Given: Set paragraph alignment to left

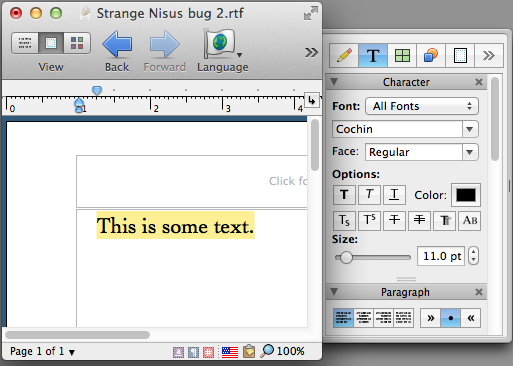Looking at the screenshot, I should point(343,318).
